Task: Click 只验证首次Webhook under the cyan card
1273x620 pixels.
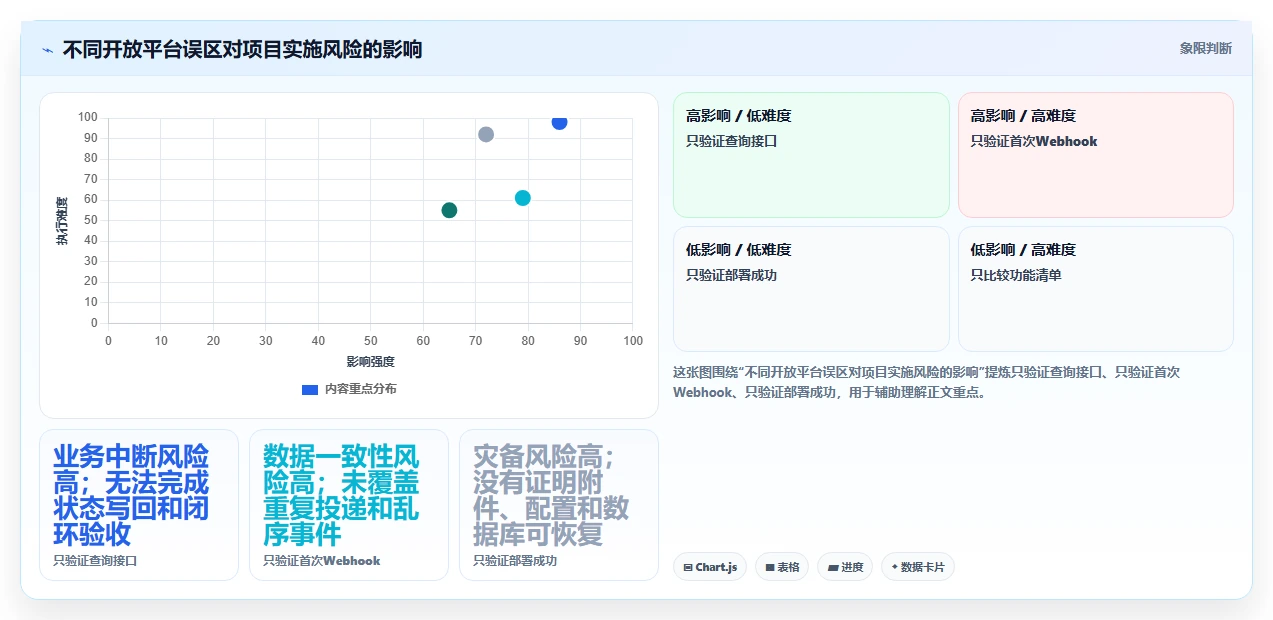Action: point(322,561)
